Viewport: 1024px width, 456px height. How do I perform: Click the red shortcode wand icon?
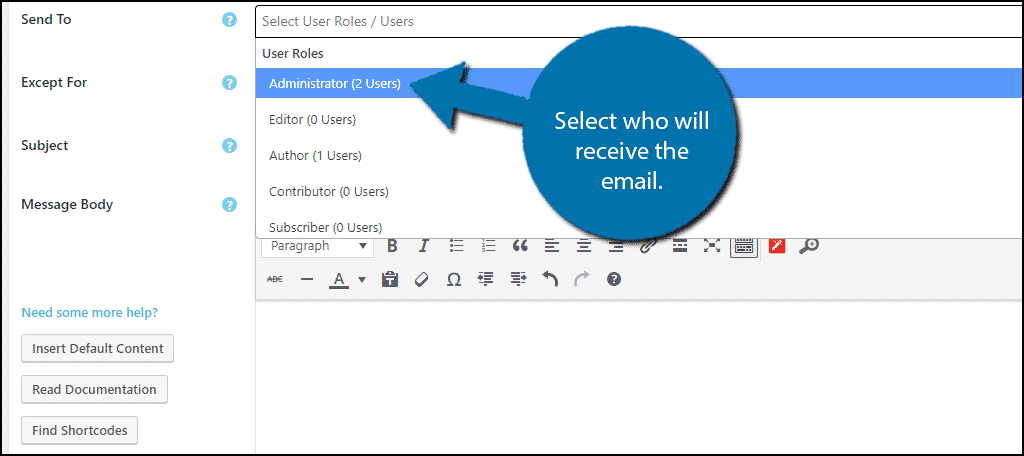(x=776, y=246)
